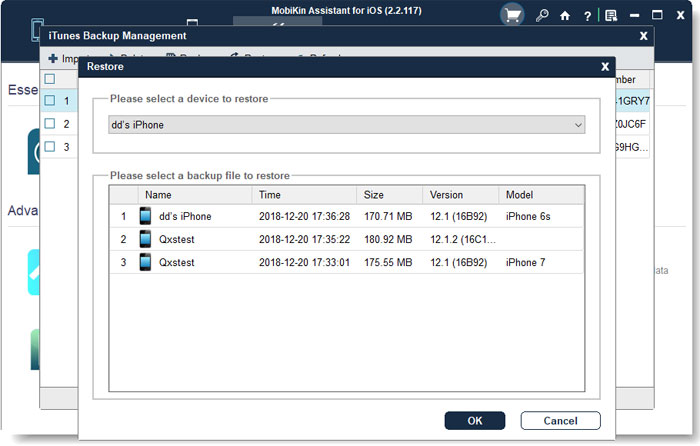The image size is (700, 446).
Task: Minimize the MobiKin Assistant window
Action: [634, 16]
